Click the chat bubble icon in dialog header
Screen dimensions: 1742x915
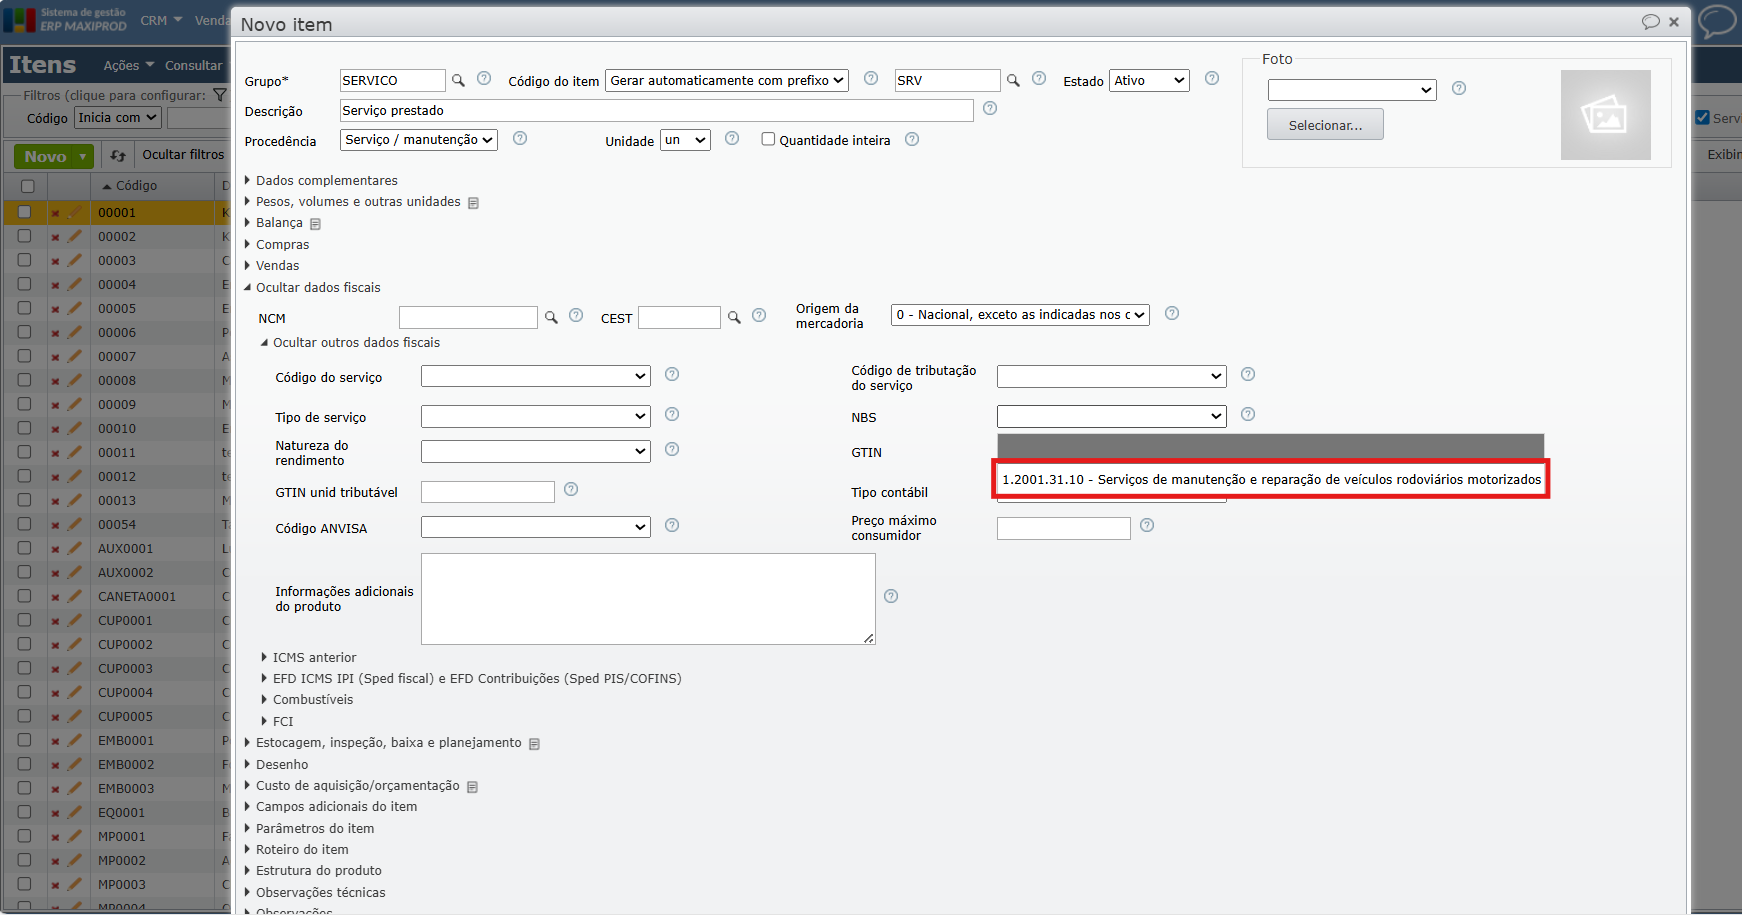coord(1651,22)
